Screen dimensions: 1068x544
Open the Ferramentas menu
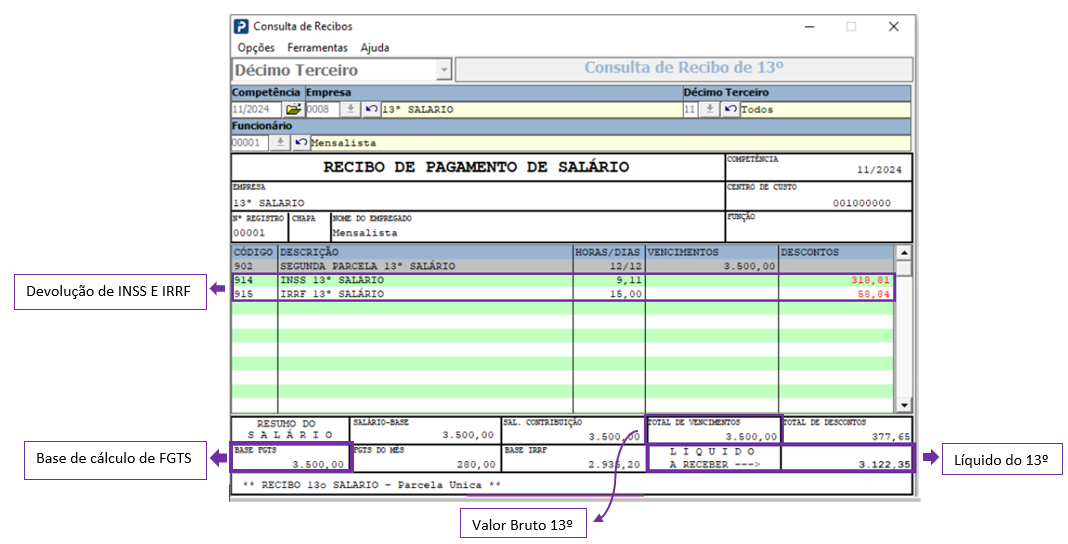click(x=317, y=48)
